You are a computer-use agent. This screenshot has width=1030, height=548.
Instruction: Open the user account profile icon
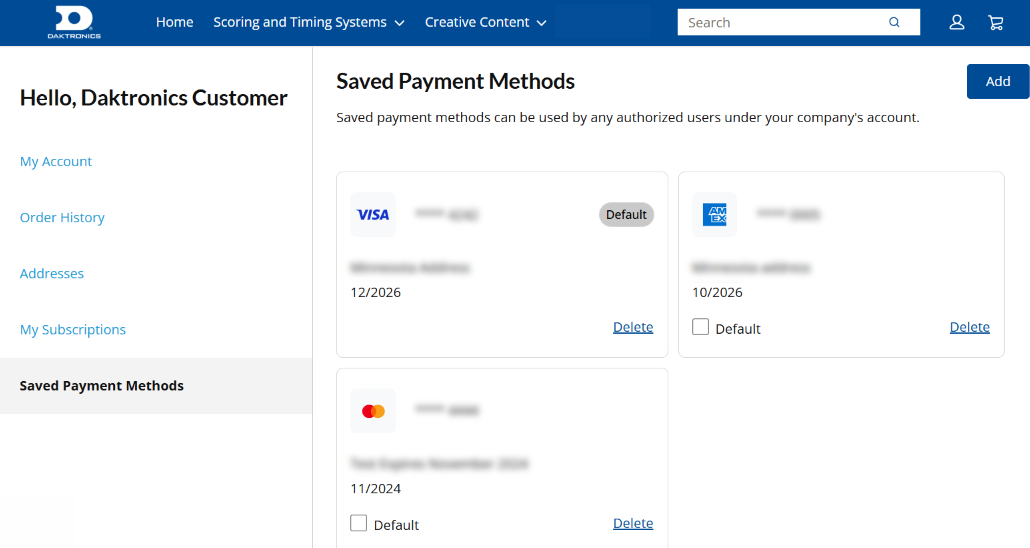point(957,22)
